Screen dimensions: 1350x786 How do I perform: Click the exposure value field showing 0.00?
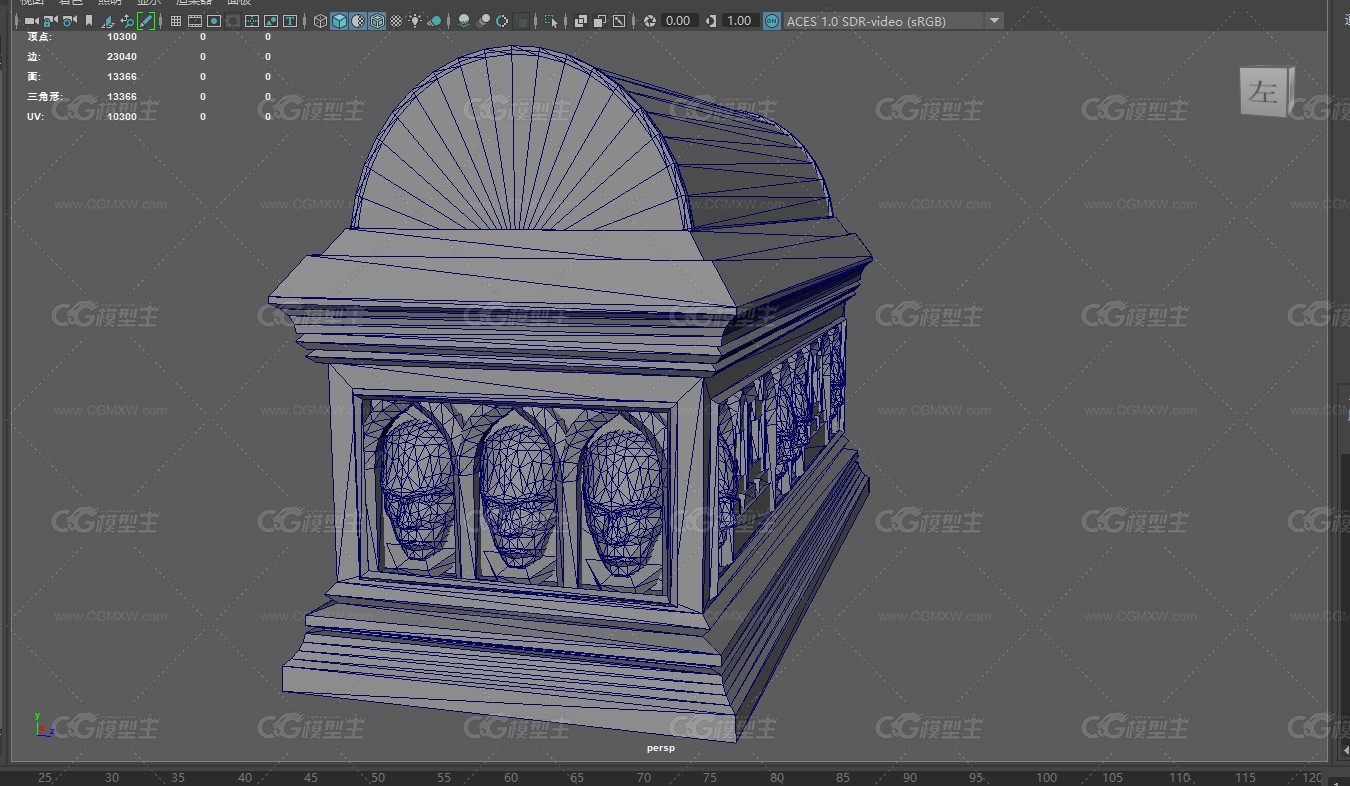678,21
